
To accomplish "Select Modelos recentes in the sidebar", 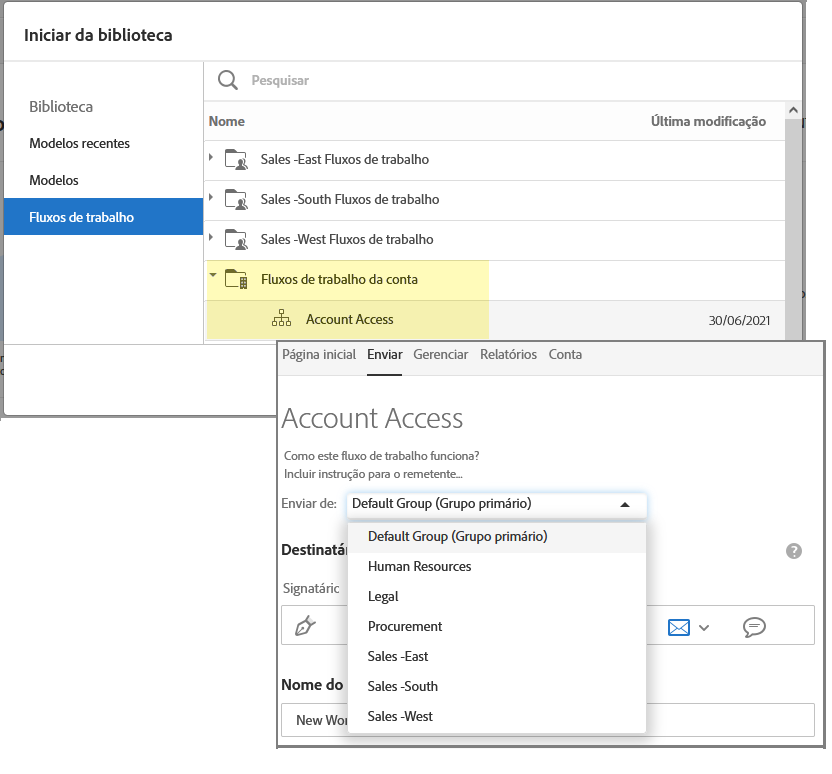I will [80, 143].
